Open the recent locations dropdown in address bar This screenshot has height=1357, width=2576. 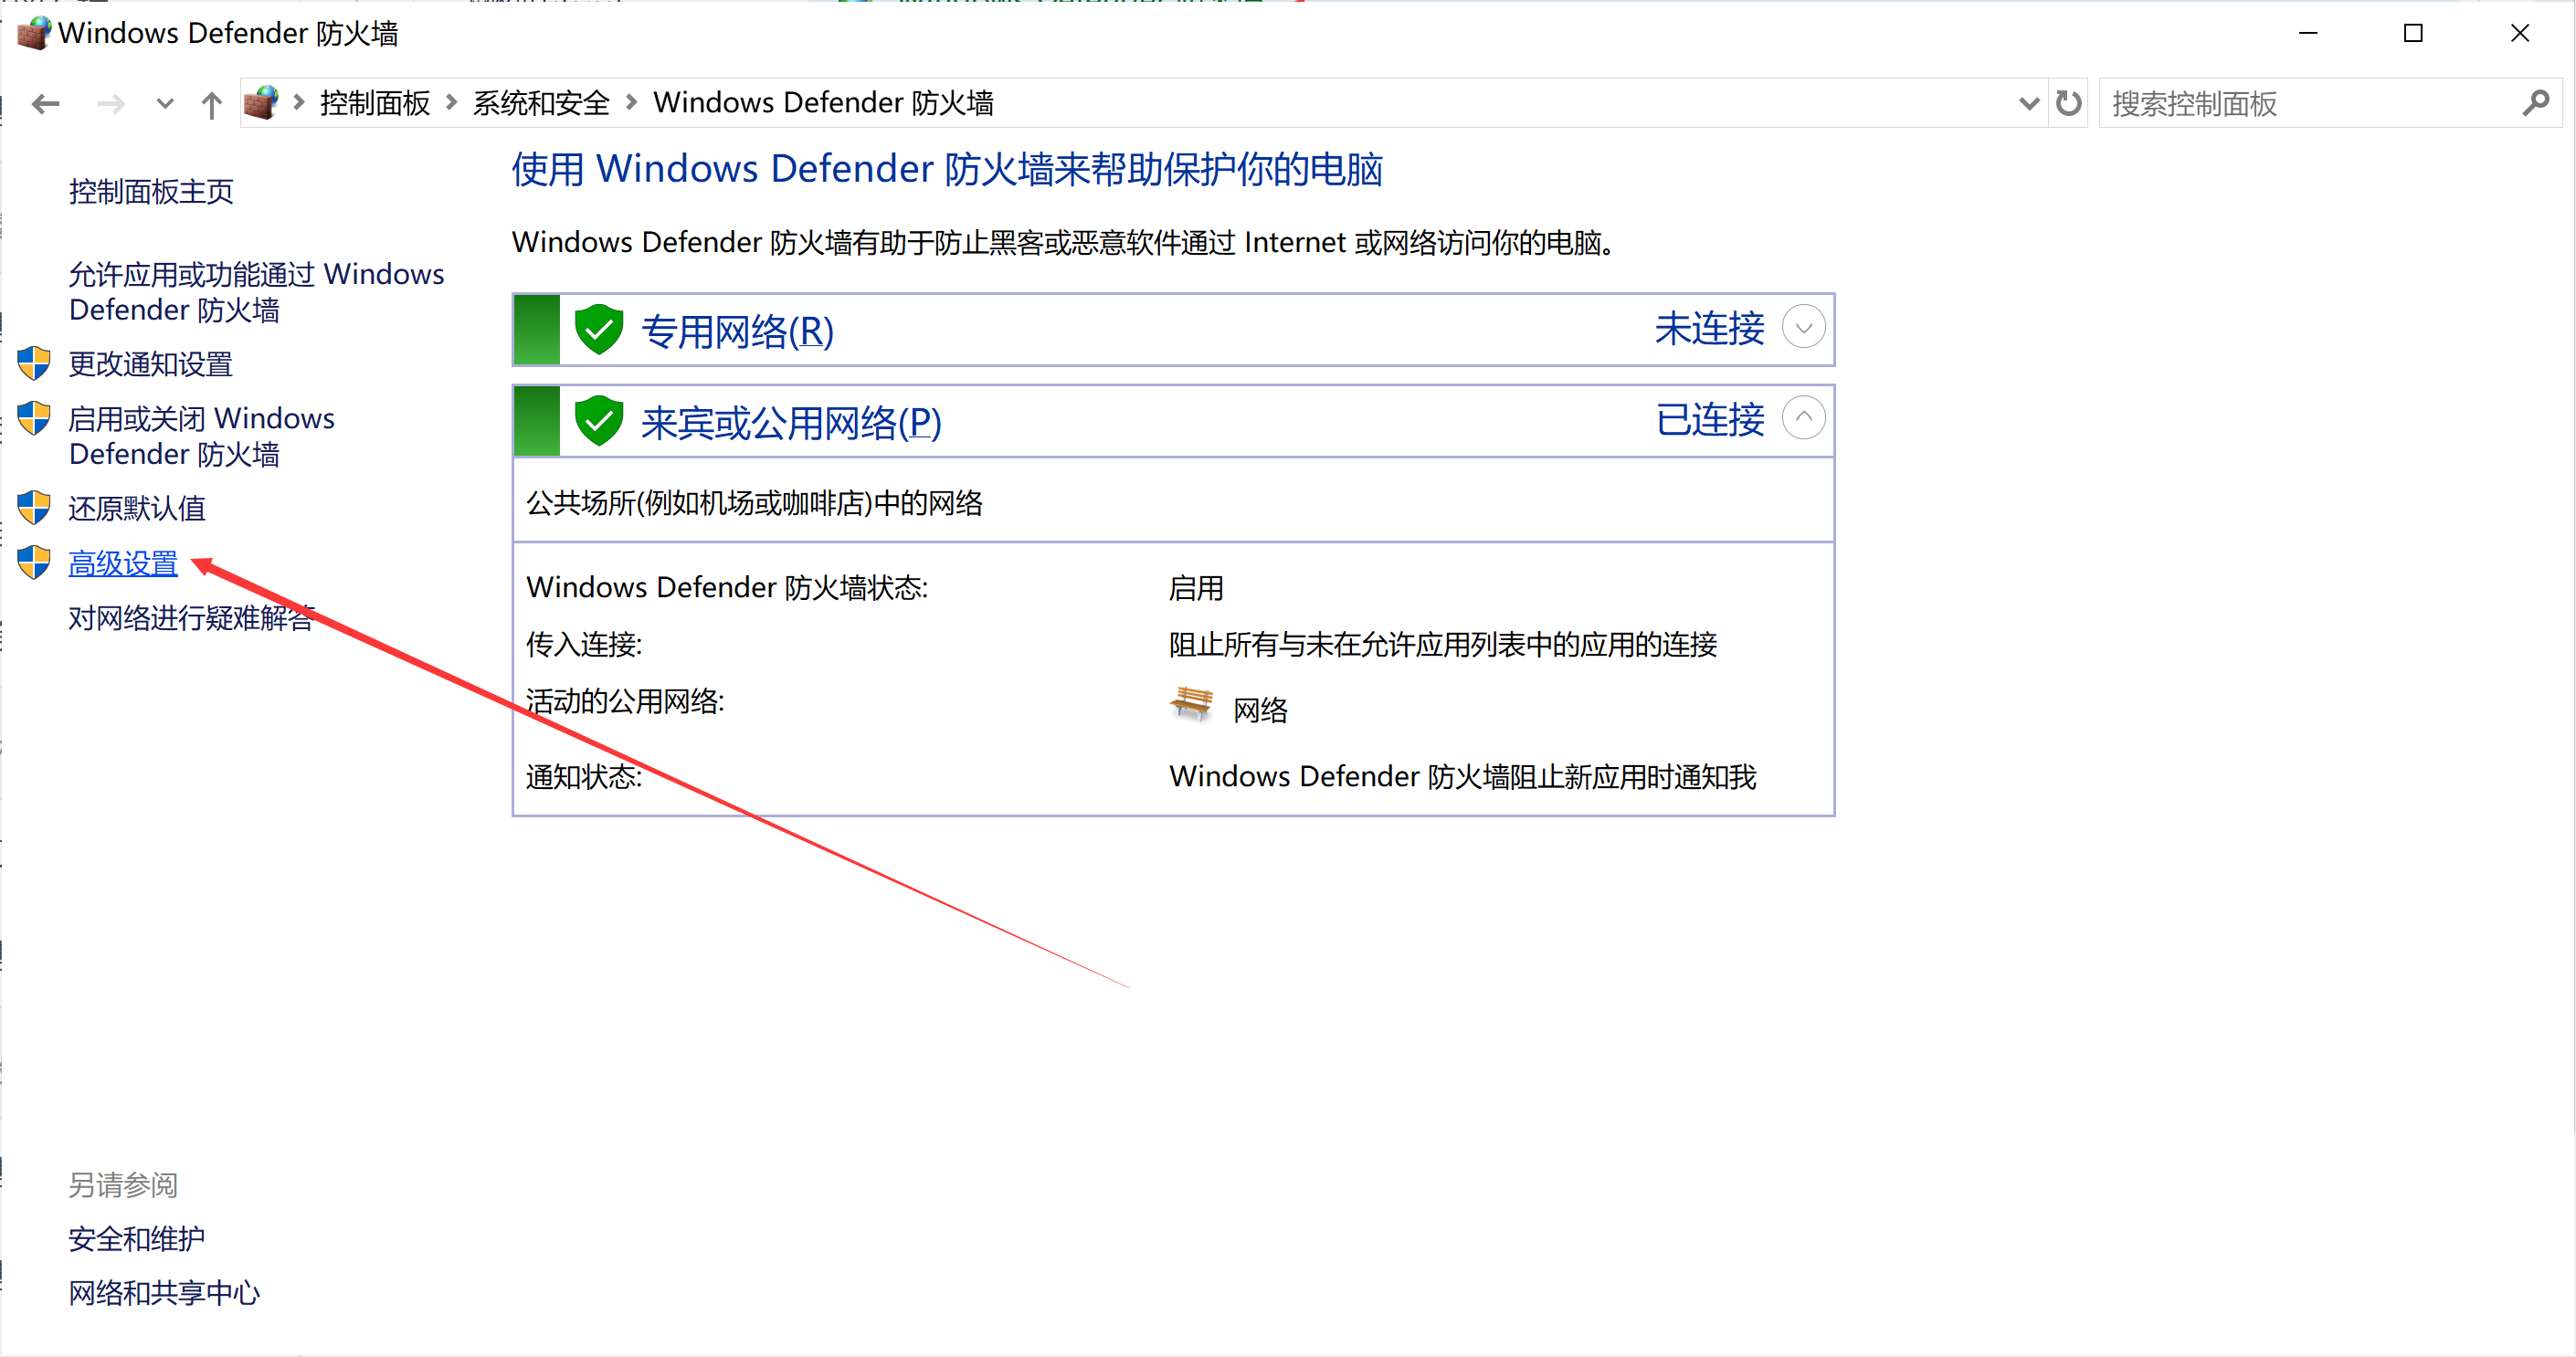coord(2028,102)
